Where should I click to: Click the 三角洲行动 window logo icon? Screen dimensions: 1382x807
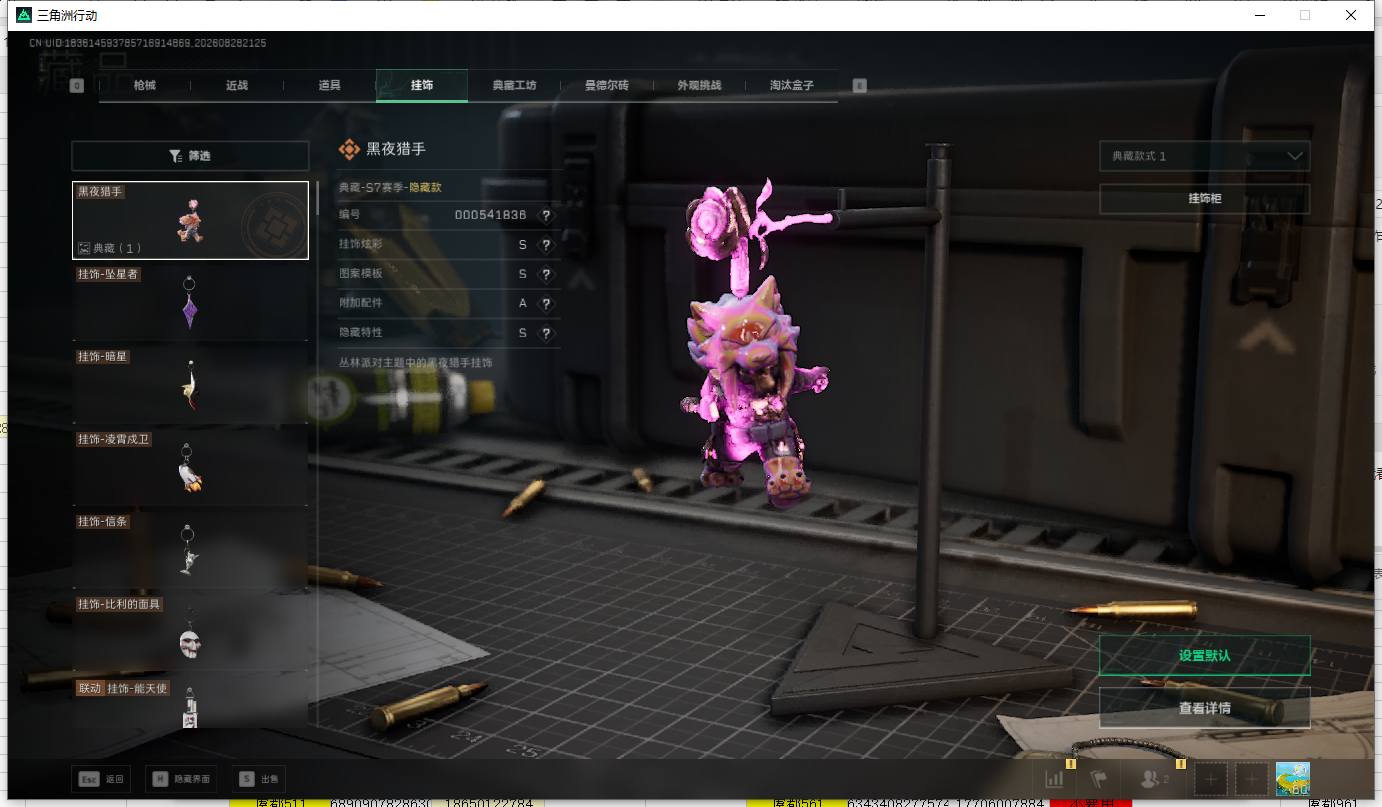pyautogui.click(x=23, y=15)
